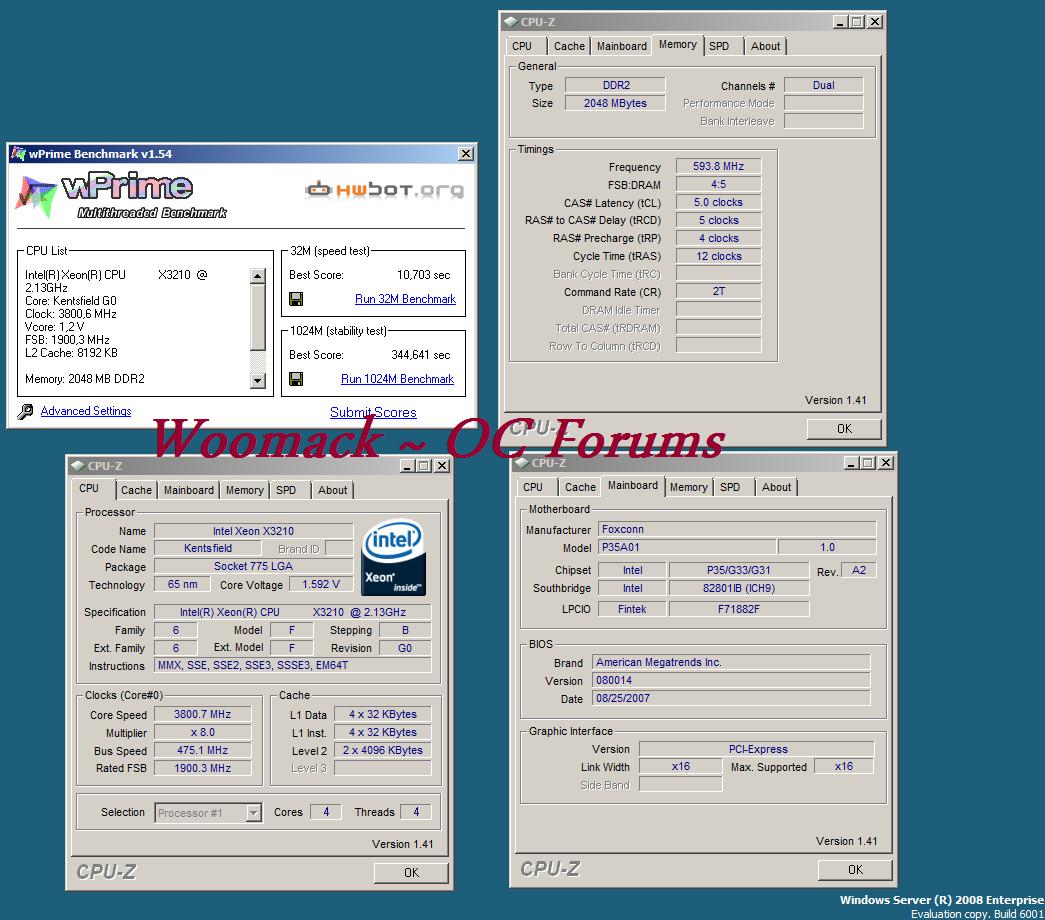
Task: Click the BIOS date 08/25/2007 field
Action: pyautogui.click(x=731, y=698)
